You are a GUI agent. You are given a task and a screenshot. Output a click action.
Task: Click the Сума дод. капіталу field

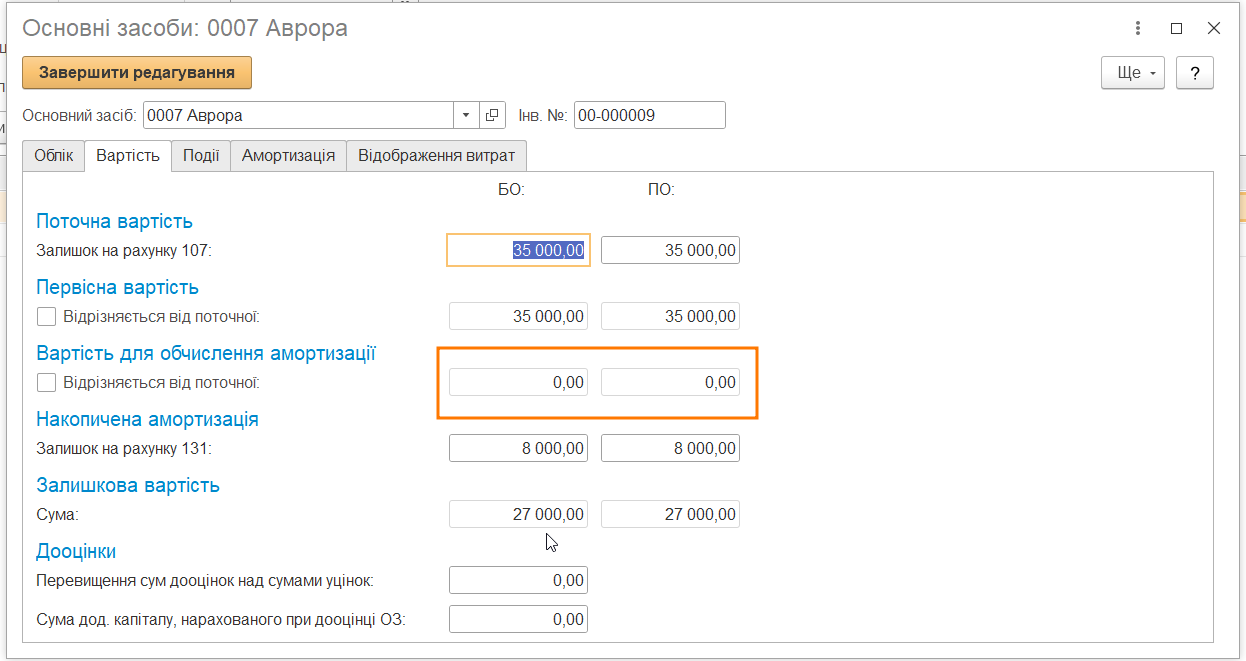(x=518, y=619)
